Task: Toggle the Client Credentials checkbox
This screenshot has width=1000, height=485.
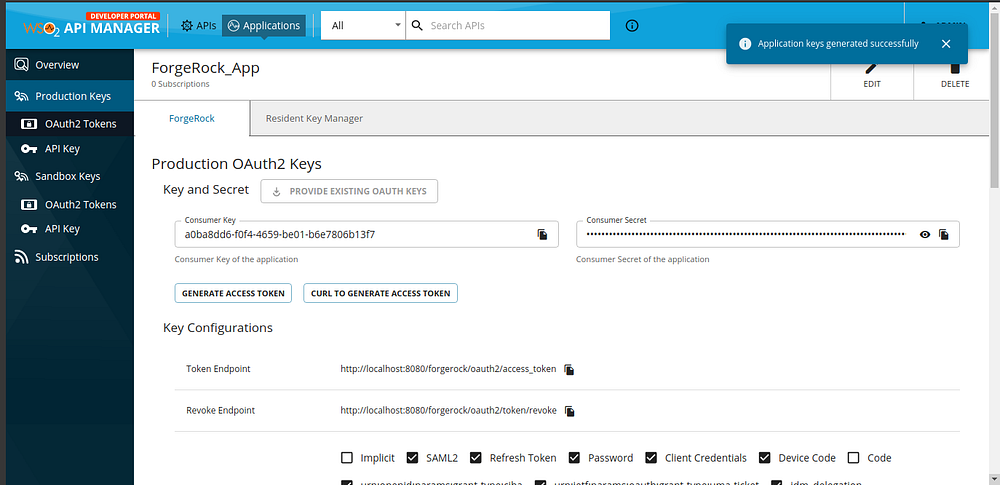Action: (x=651, y=458)
